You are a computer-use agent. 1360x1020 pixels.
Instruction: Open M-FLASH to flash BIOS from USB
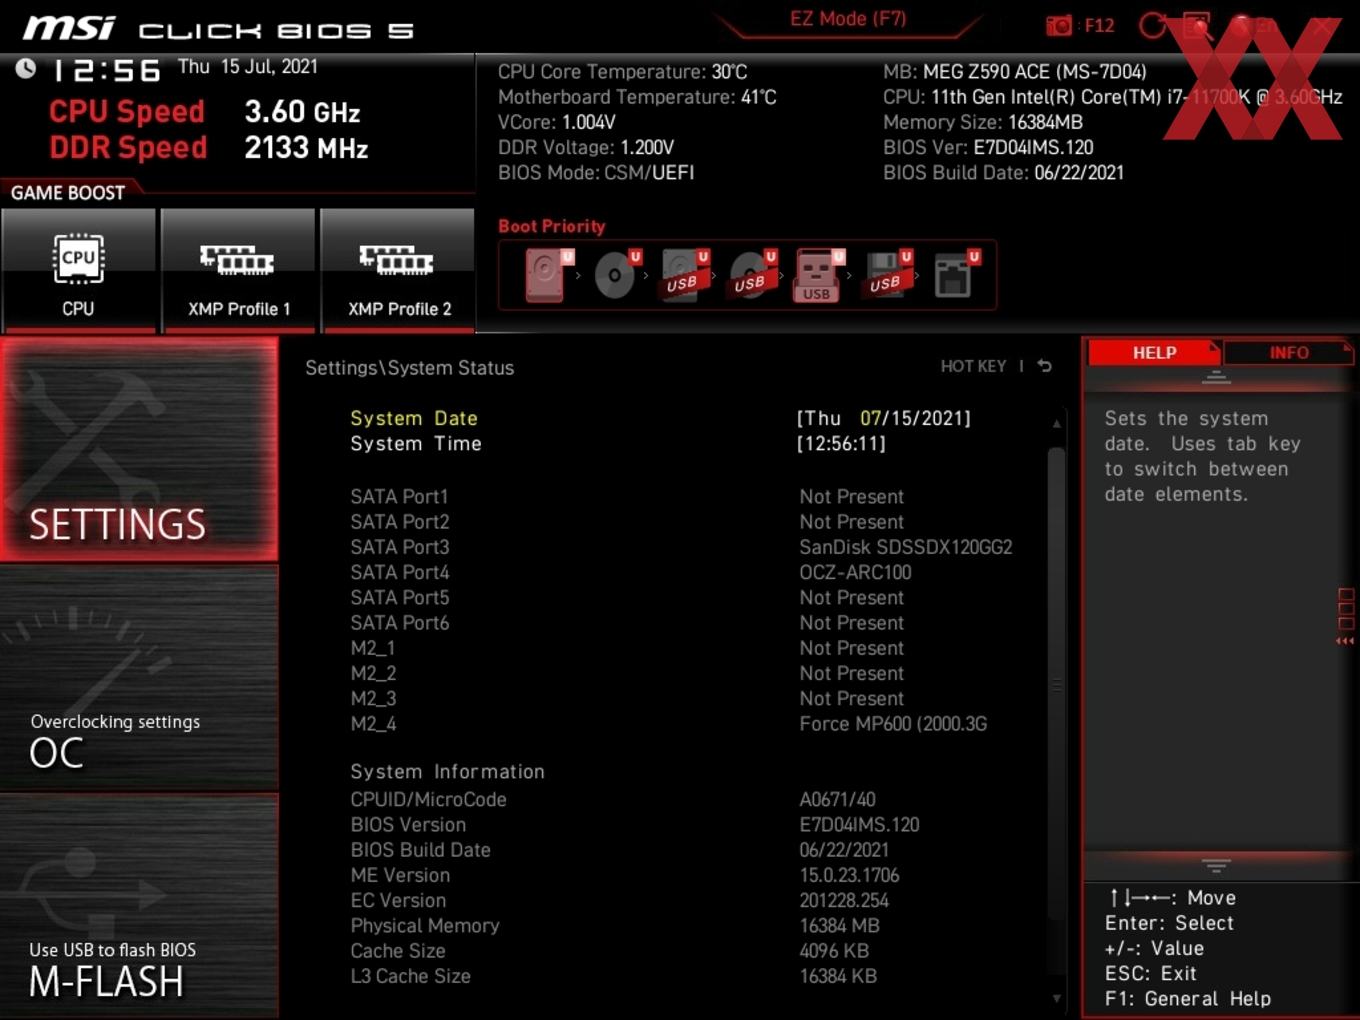pyautogui.click(x=139, y=906)
